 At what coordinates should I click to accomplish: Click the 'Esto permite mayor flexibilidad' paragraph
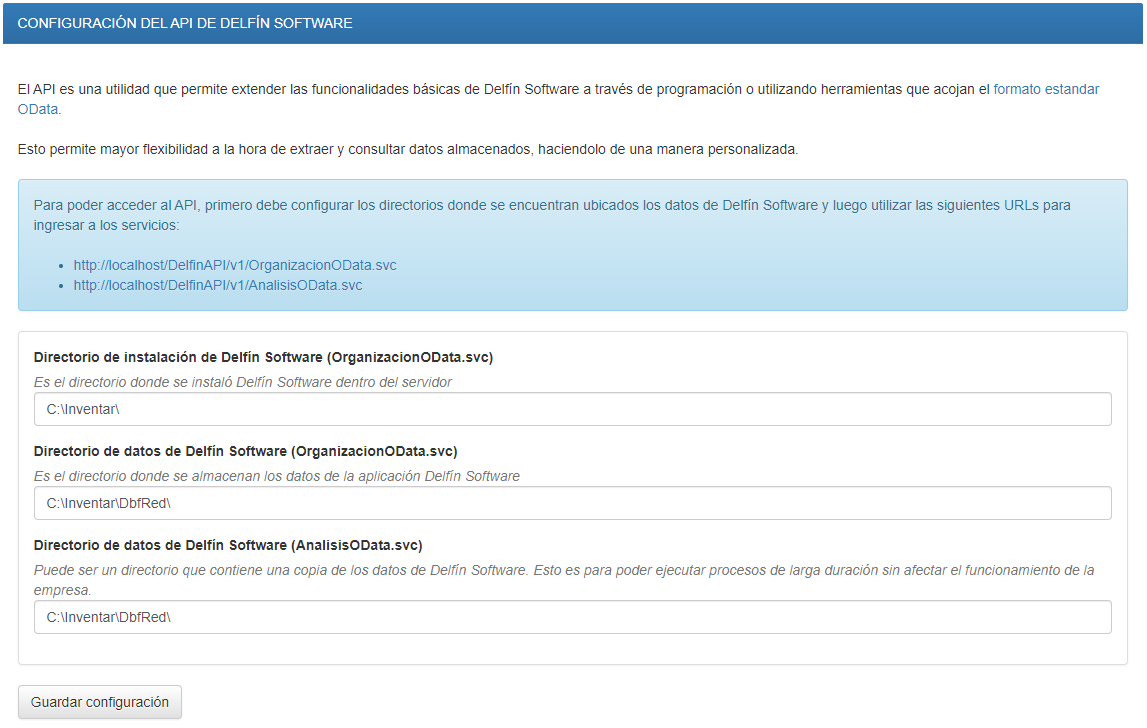tap(408, 149)
